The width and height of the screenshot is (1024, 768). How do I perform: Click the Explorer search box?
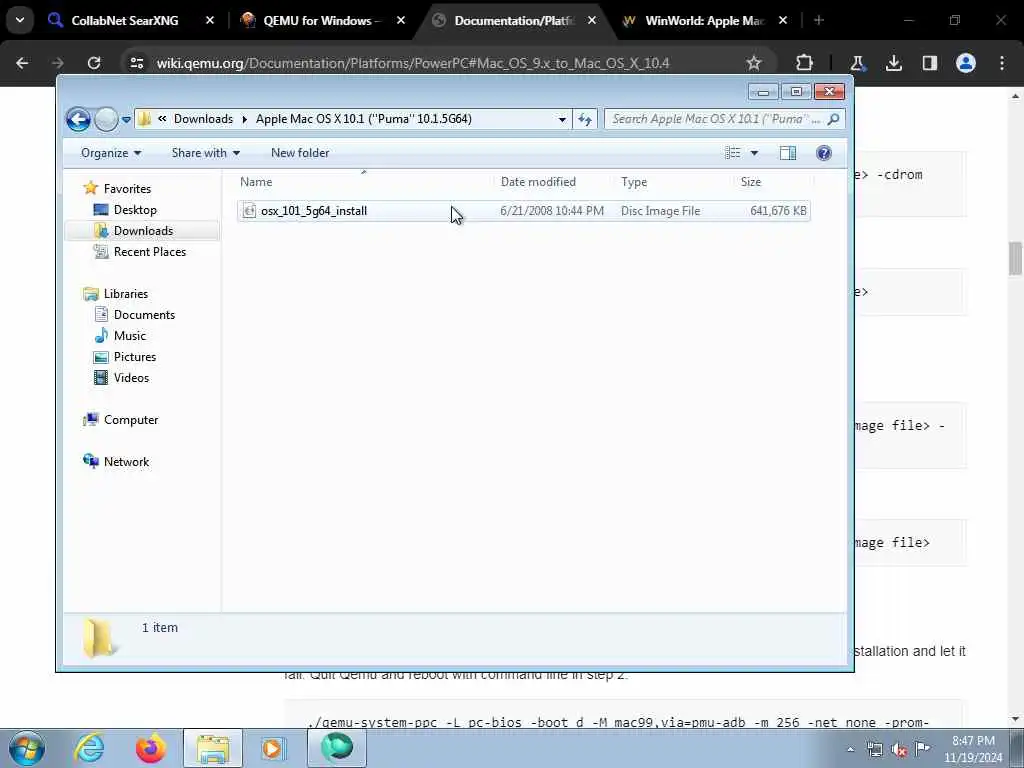(715, 119)
